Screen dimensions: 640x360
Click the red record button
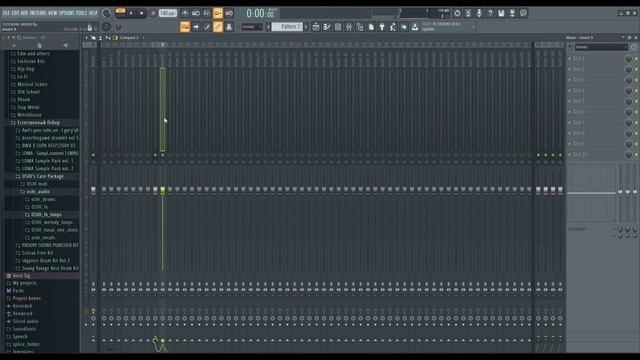coord(153,13)
